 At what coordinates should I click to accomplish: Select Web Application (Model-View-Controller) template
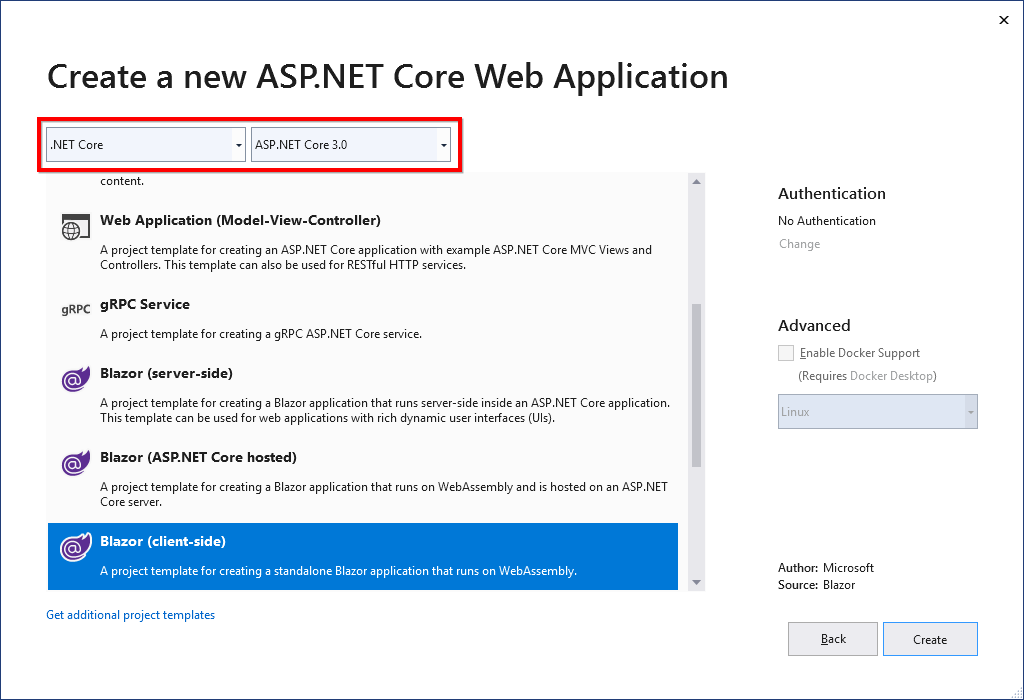click(x=240, y=220)
